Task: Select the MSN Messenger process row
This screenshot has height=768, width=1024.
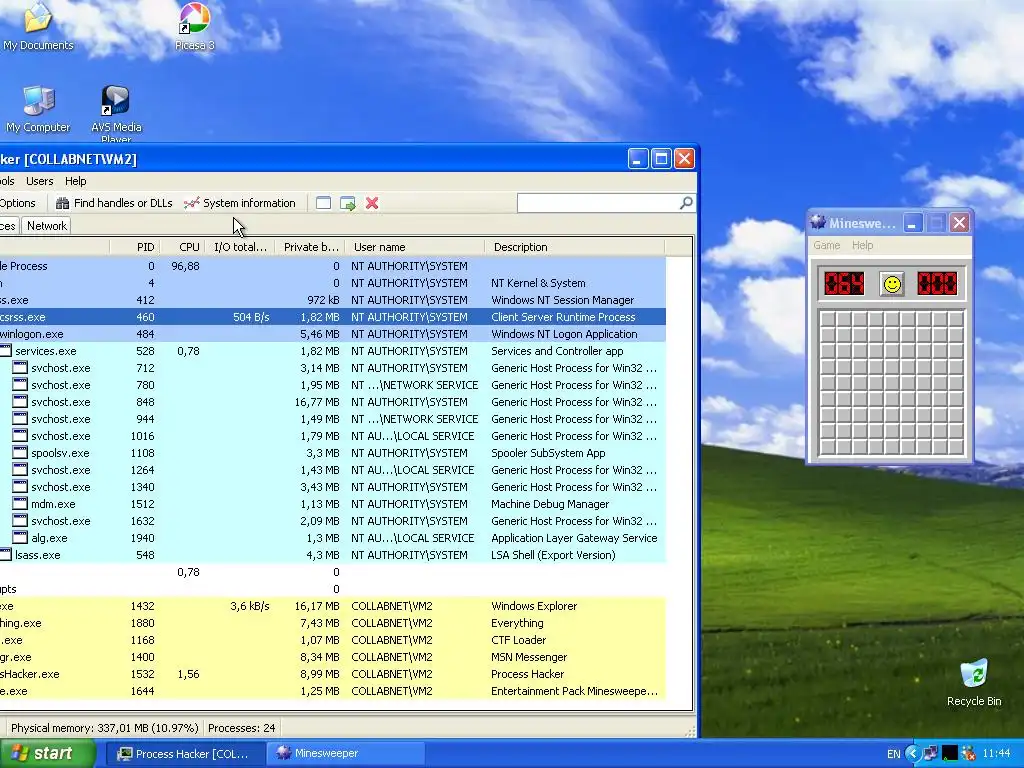Action: point(332,656)
